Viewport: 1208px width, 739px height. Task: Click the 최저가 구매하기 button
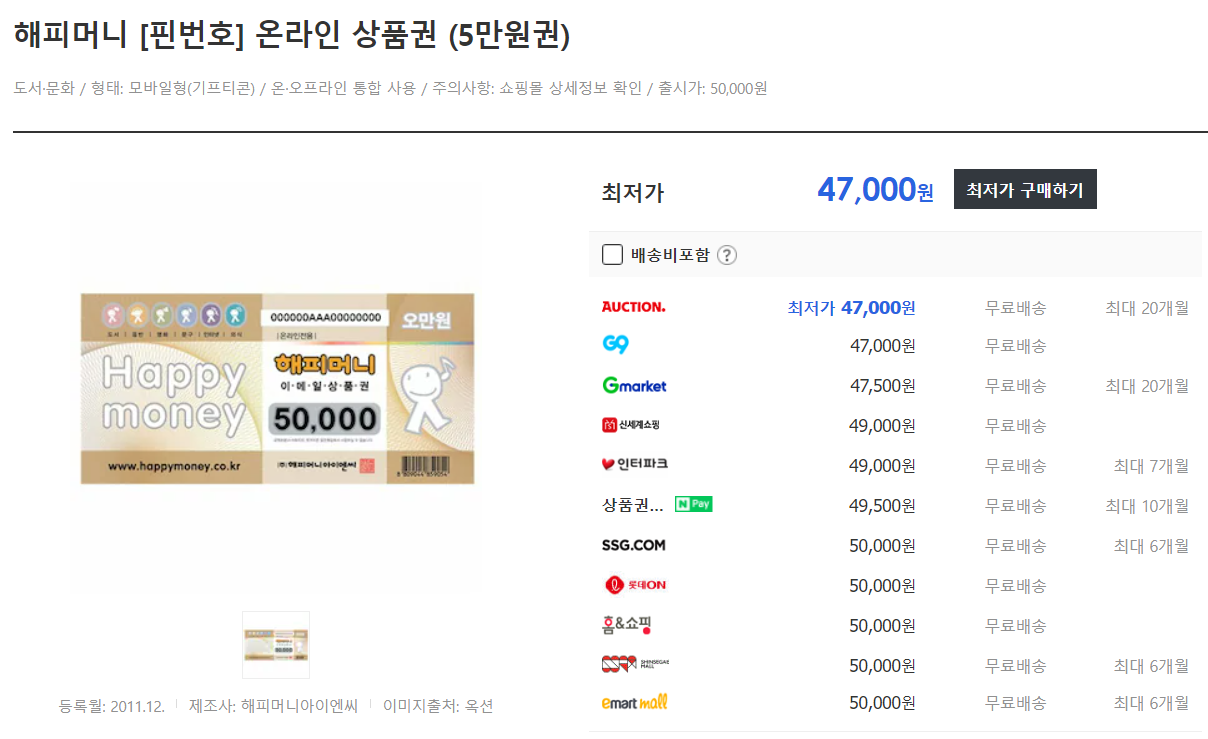tap(1025, 189)
